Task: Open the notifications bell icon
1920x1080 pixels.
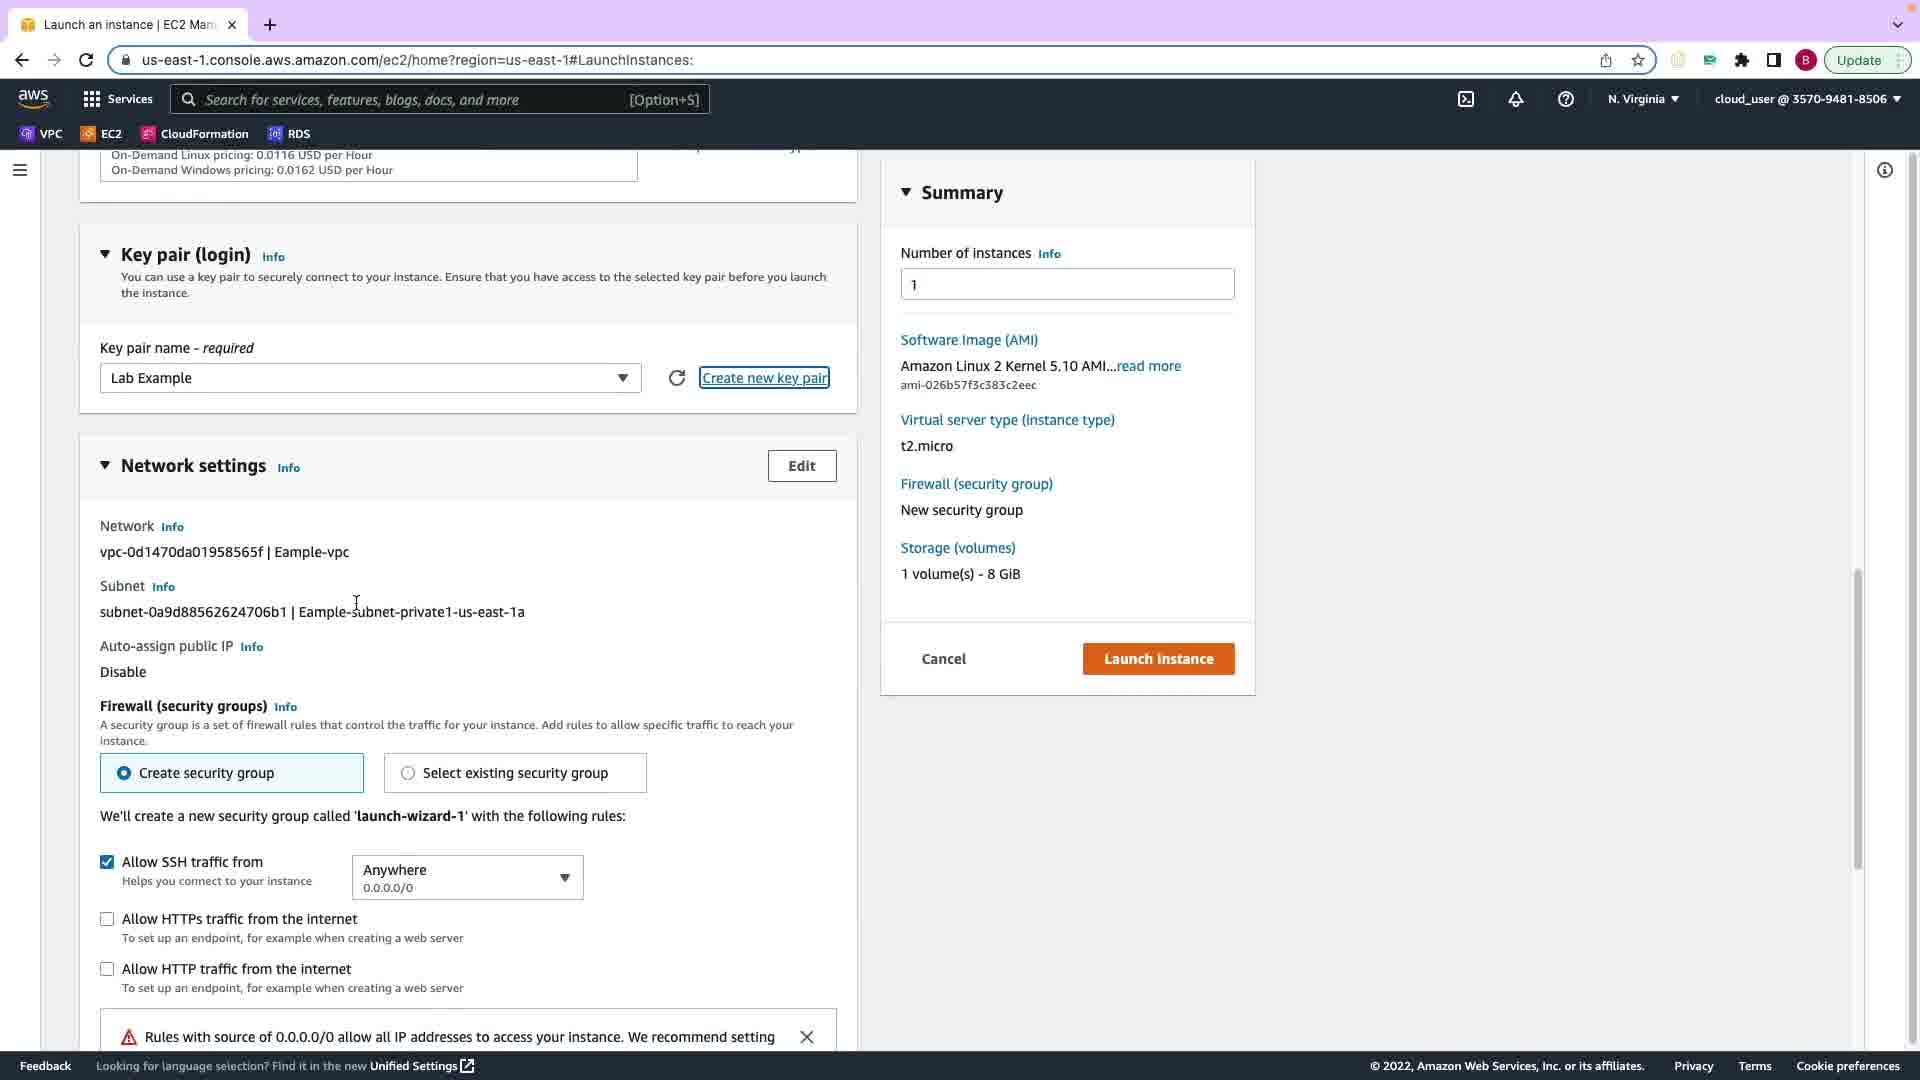Action: [x=1516, y=99]
